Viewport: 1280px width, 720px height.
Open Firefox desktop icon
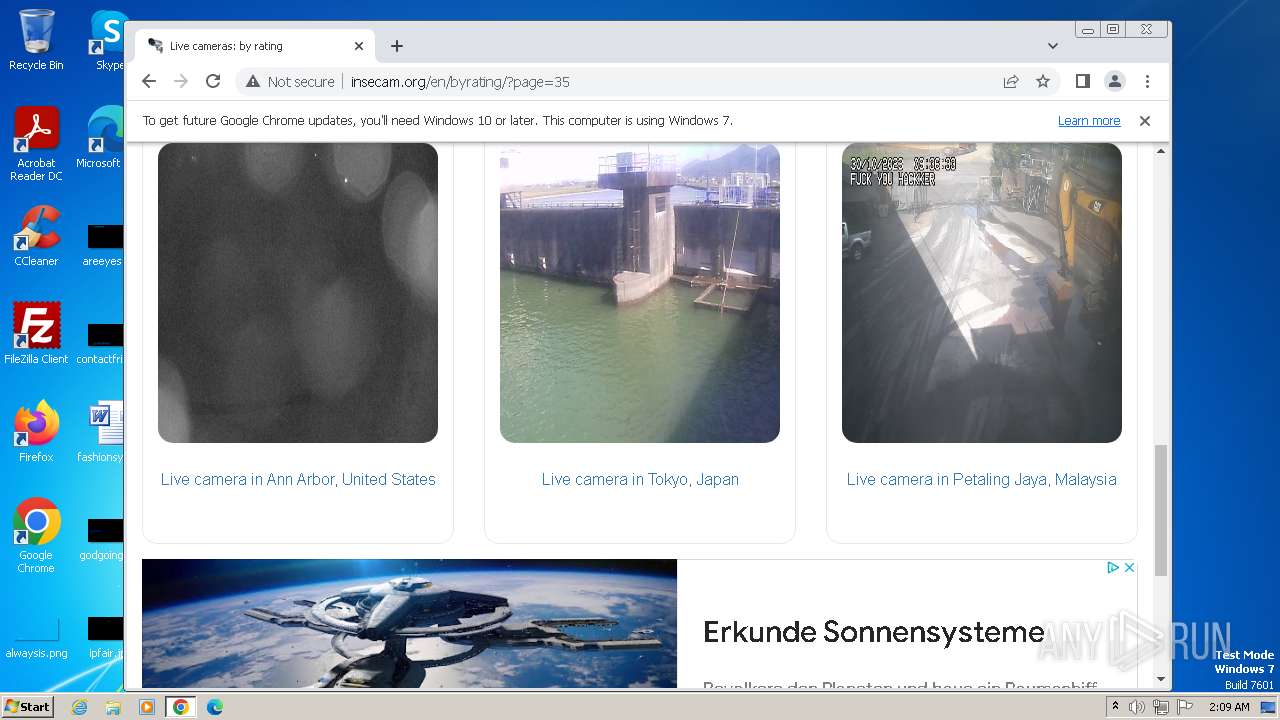tap(36, 431)
